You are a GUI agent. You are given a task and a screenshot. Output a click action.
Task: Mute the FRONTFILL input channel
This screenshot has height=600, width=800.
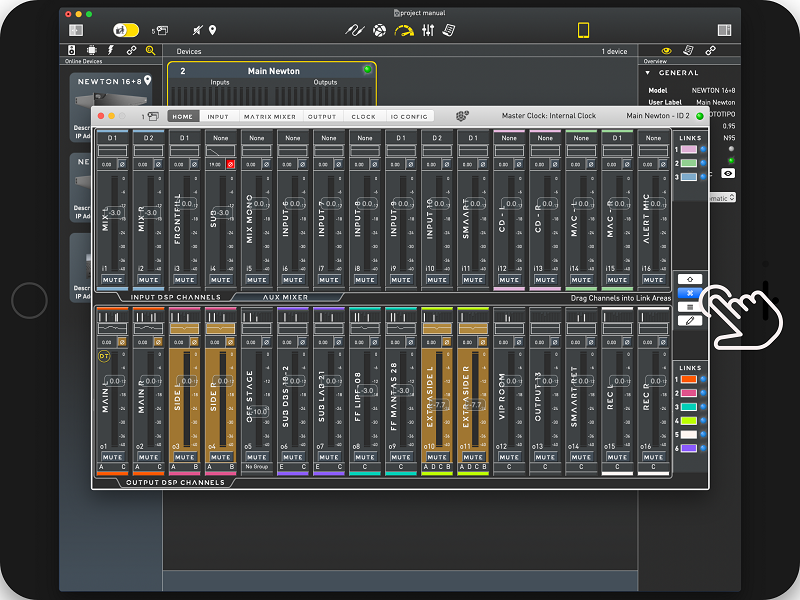tap(184, 280)
